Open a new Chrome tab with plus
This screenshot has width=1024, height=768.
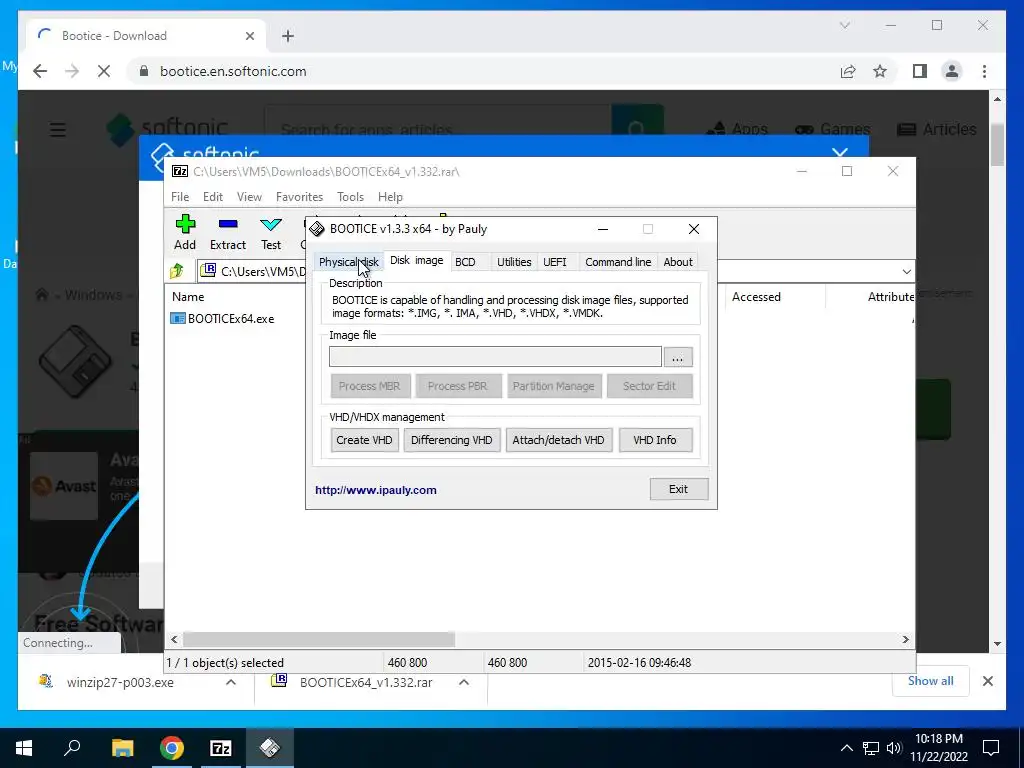(288, 36)
